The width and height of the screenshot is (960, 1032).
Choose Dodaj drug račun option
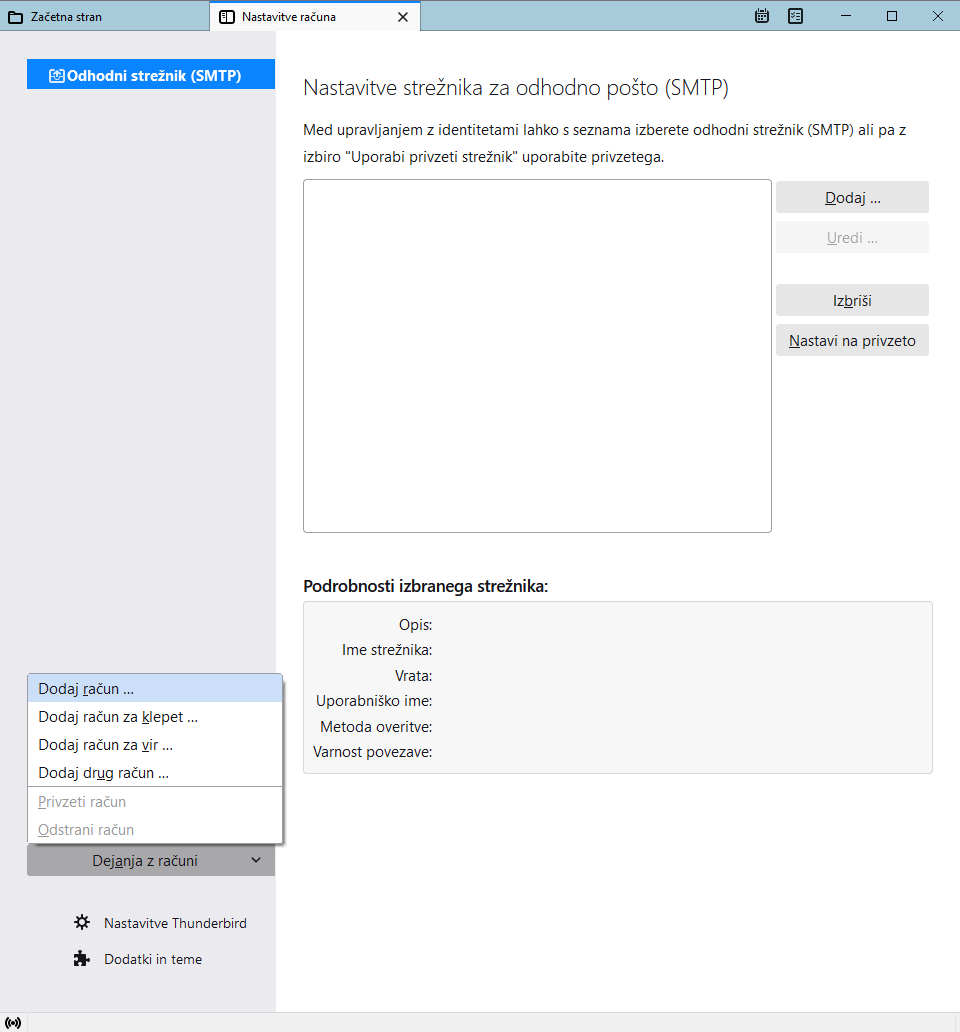coord(103,773)
